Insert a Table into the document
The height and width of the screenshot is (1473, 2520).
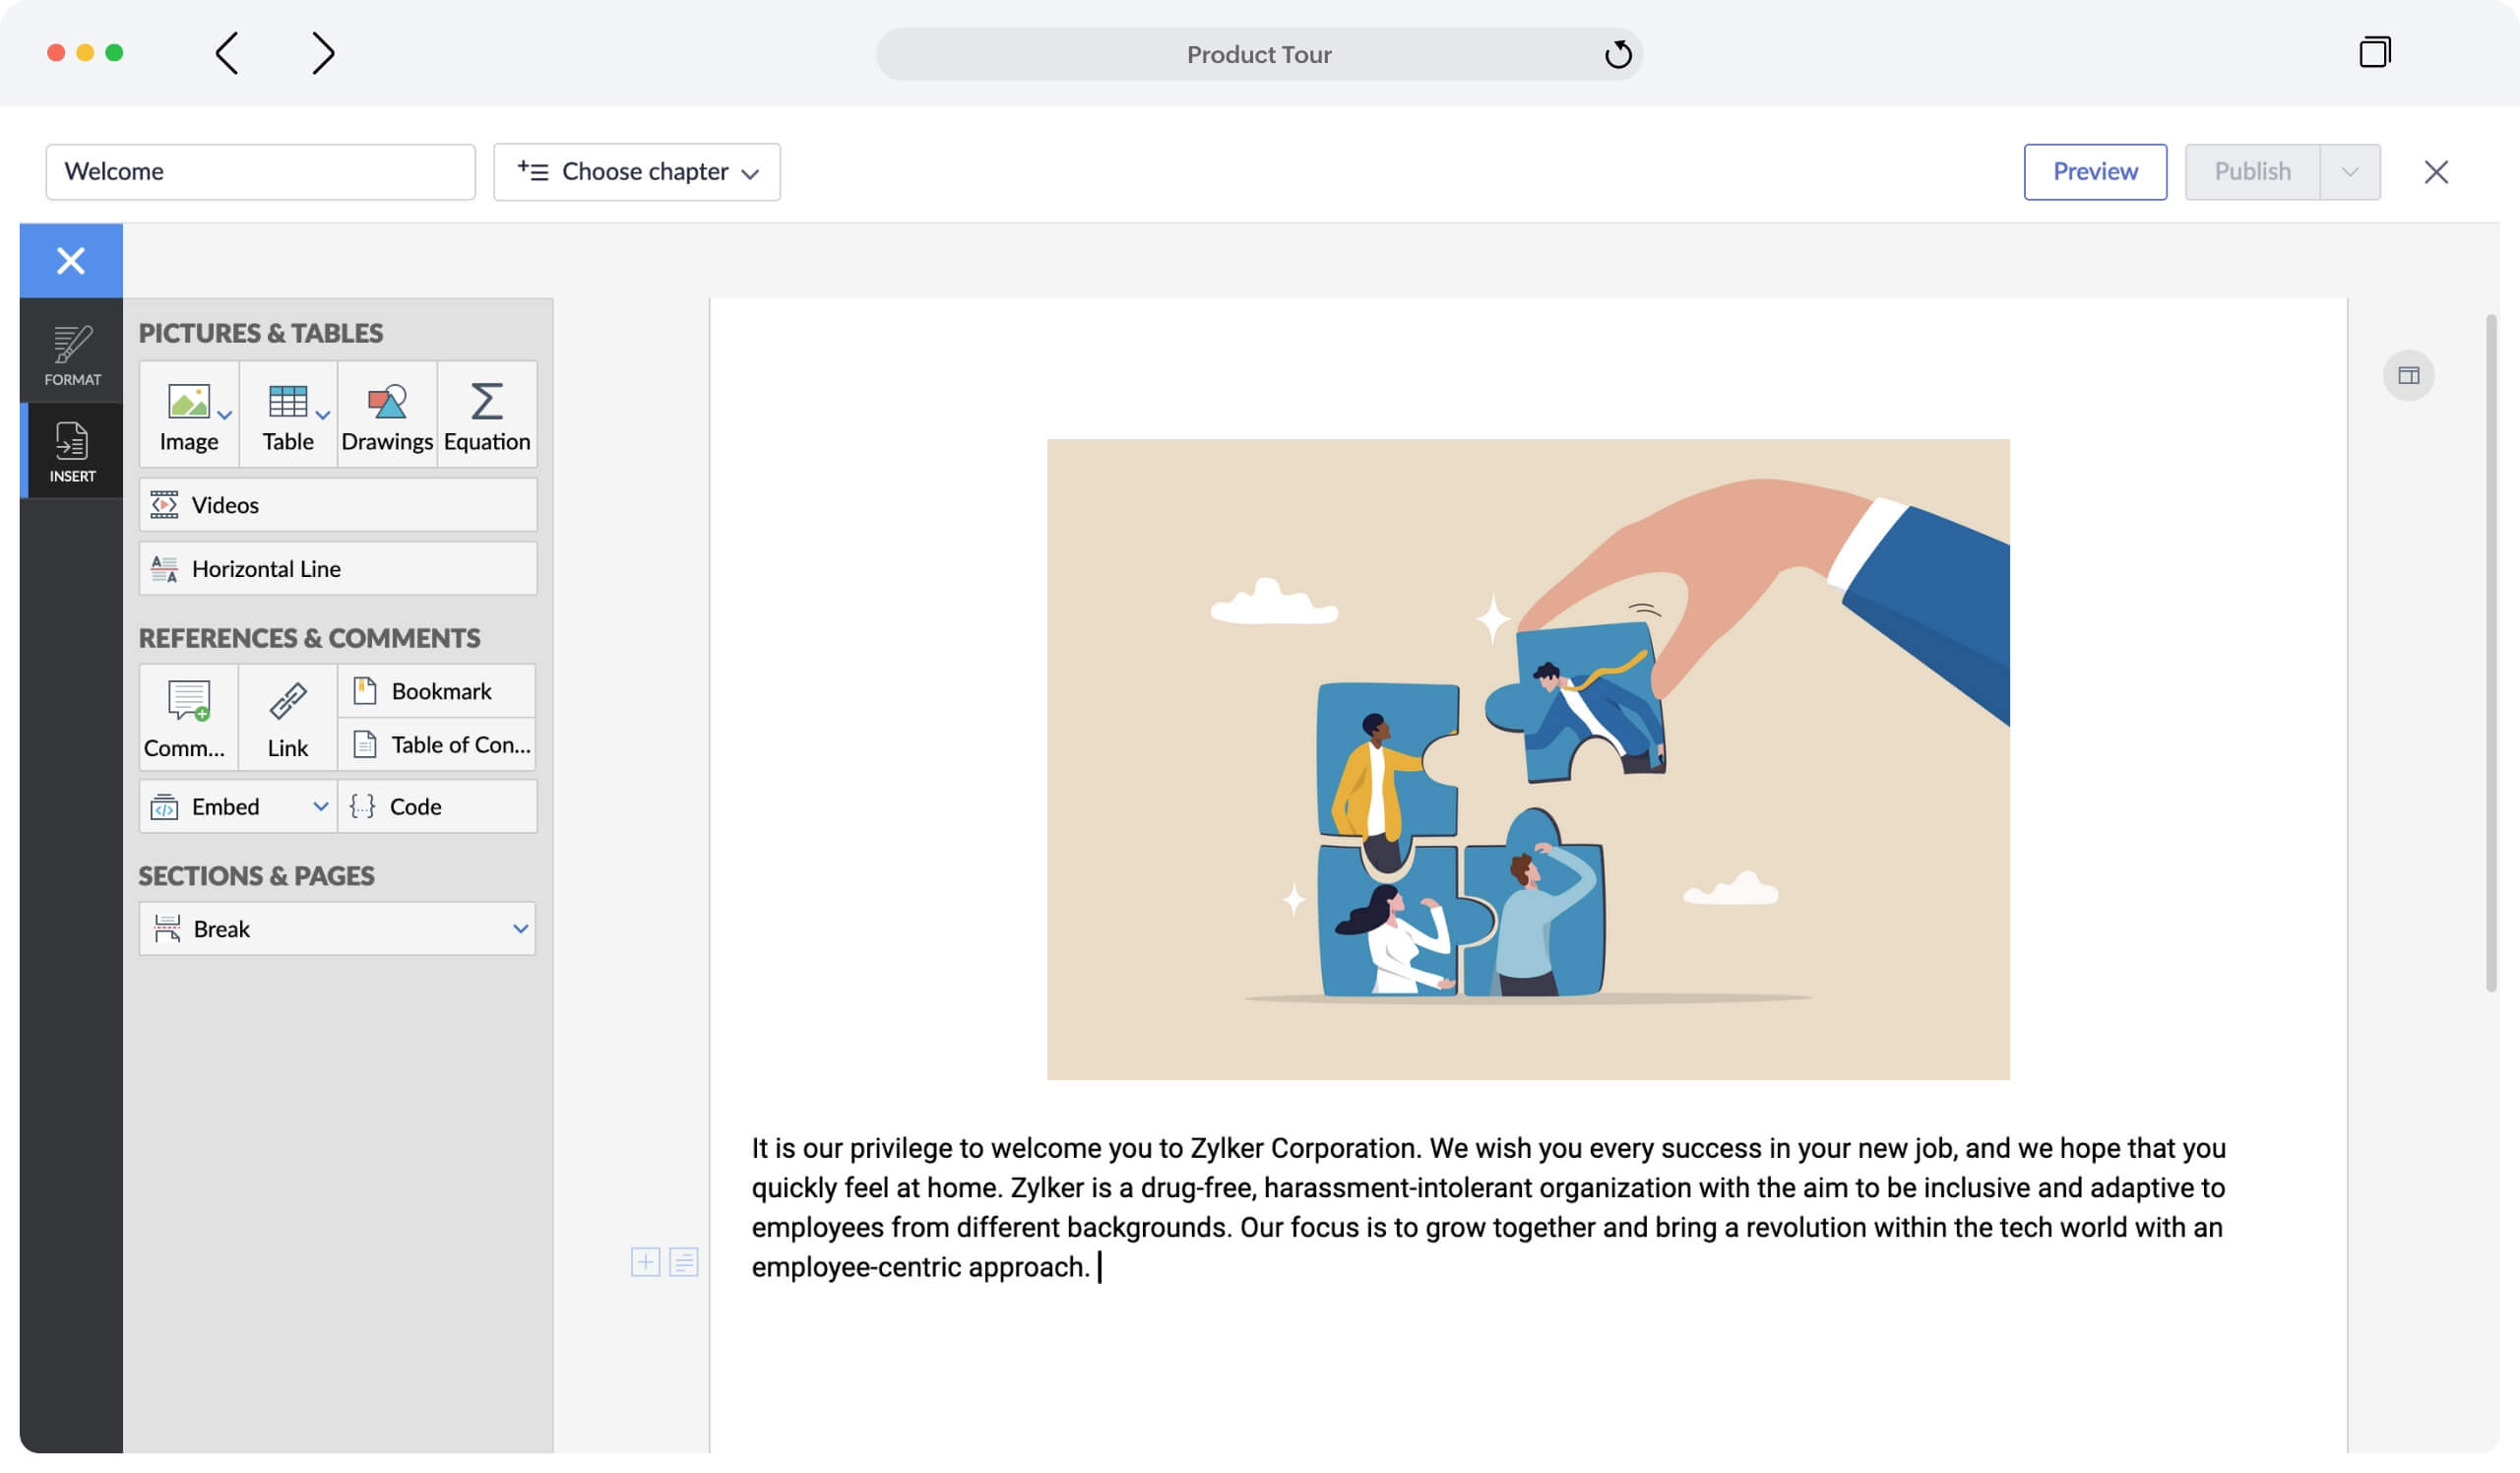point(287,414)
